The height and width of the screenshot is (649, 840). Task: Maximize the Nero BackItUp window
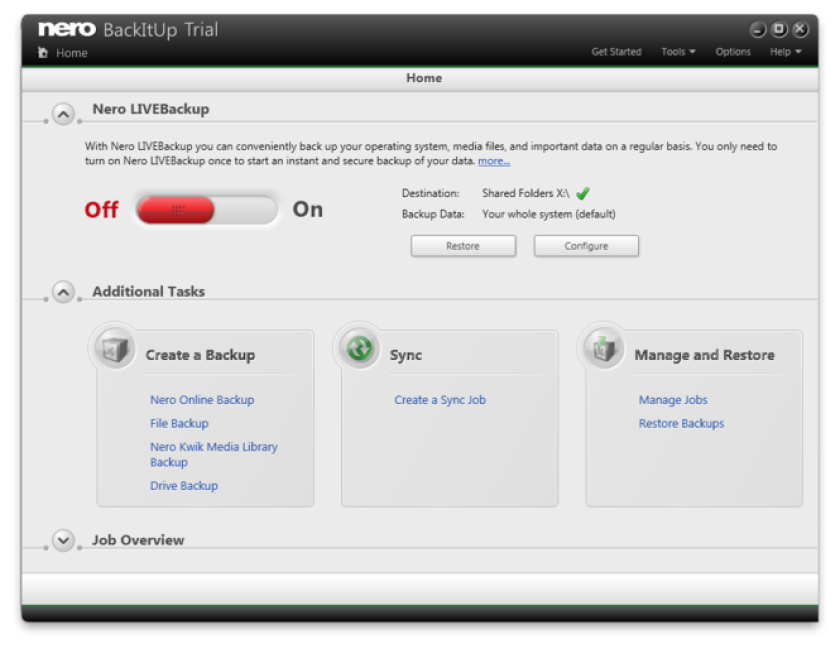pos(779,29)
